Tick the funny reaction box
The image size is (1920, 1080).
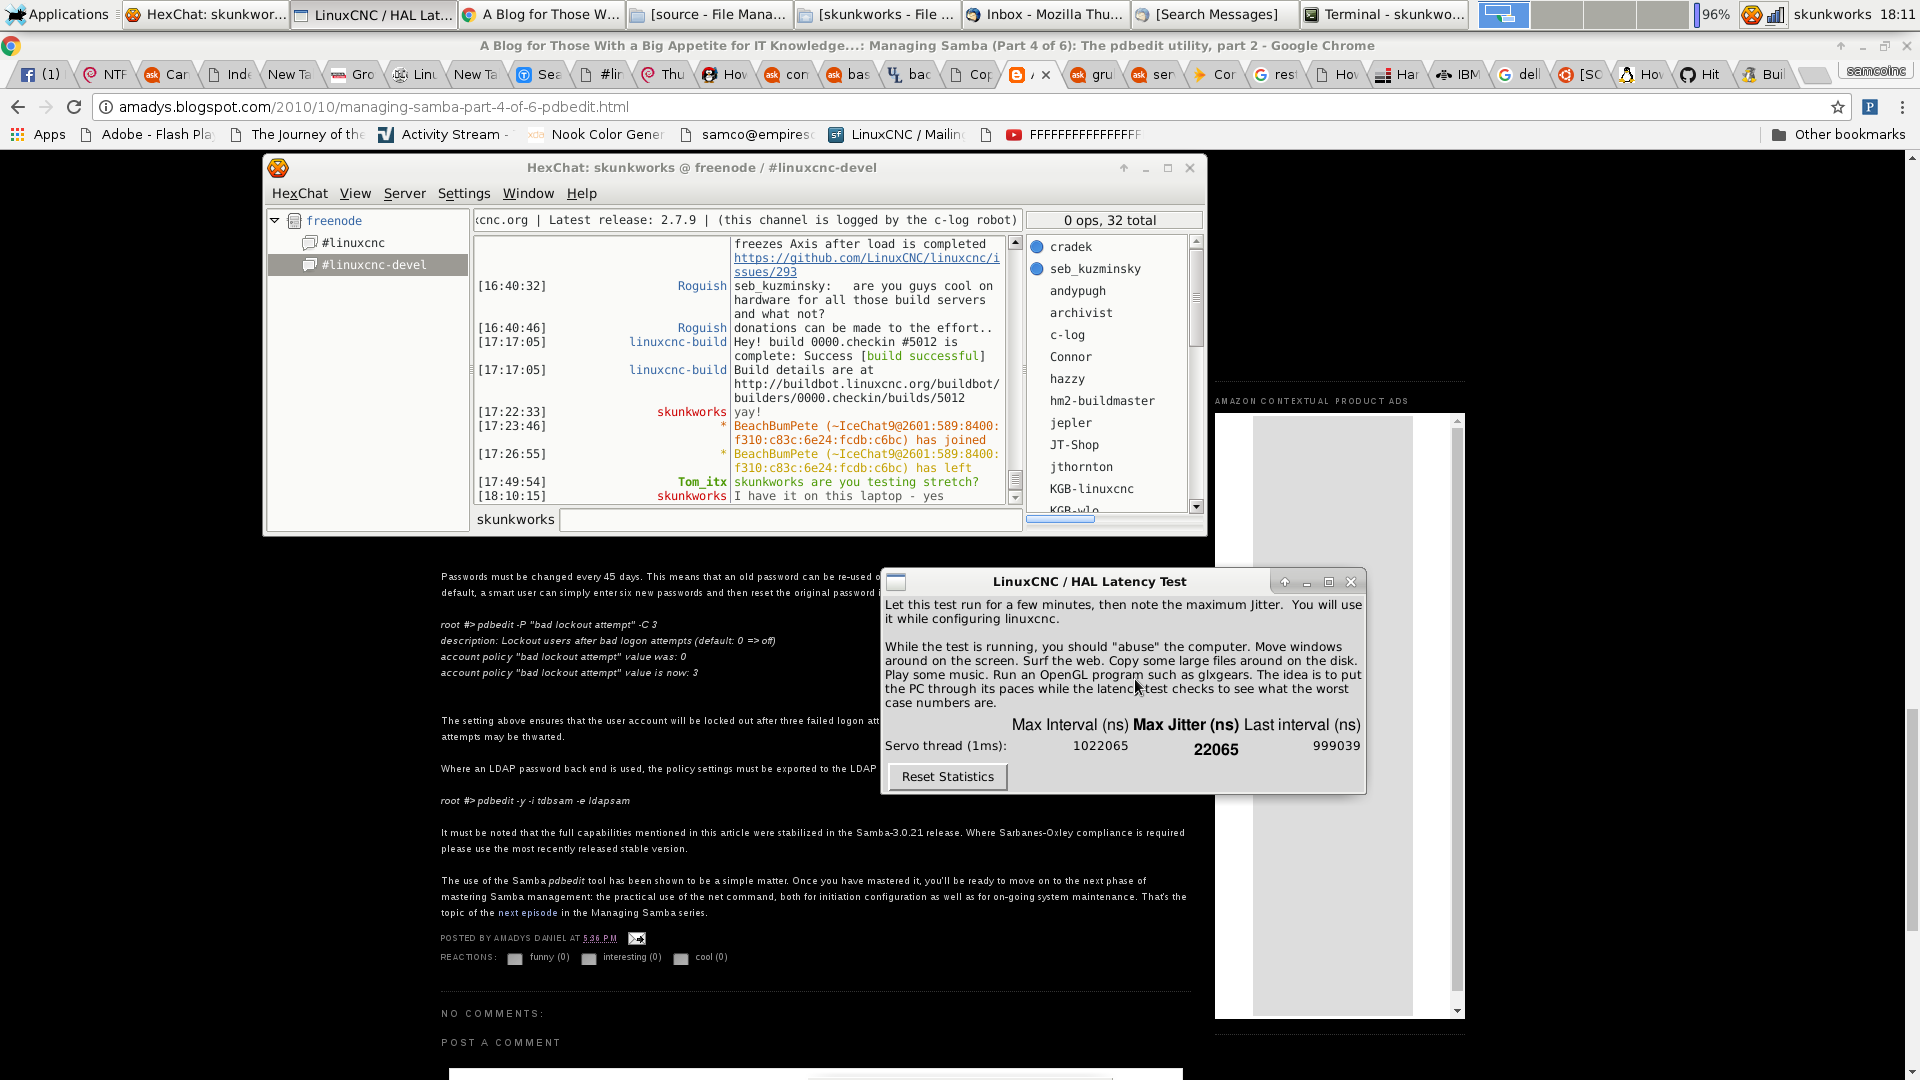515,959
